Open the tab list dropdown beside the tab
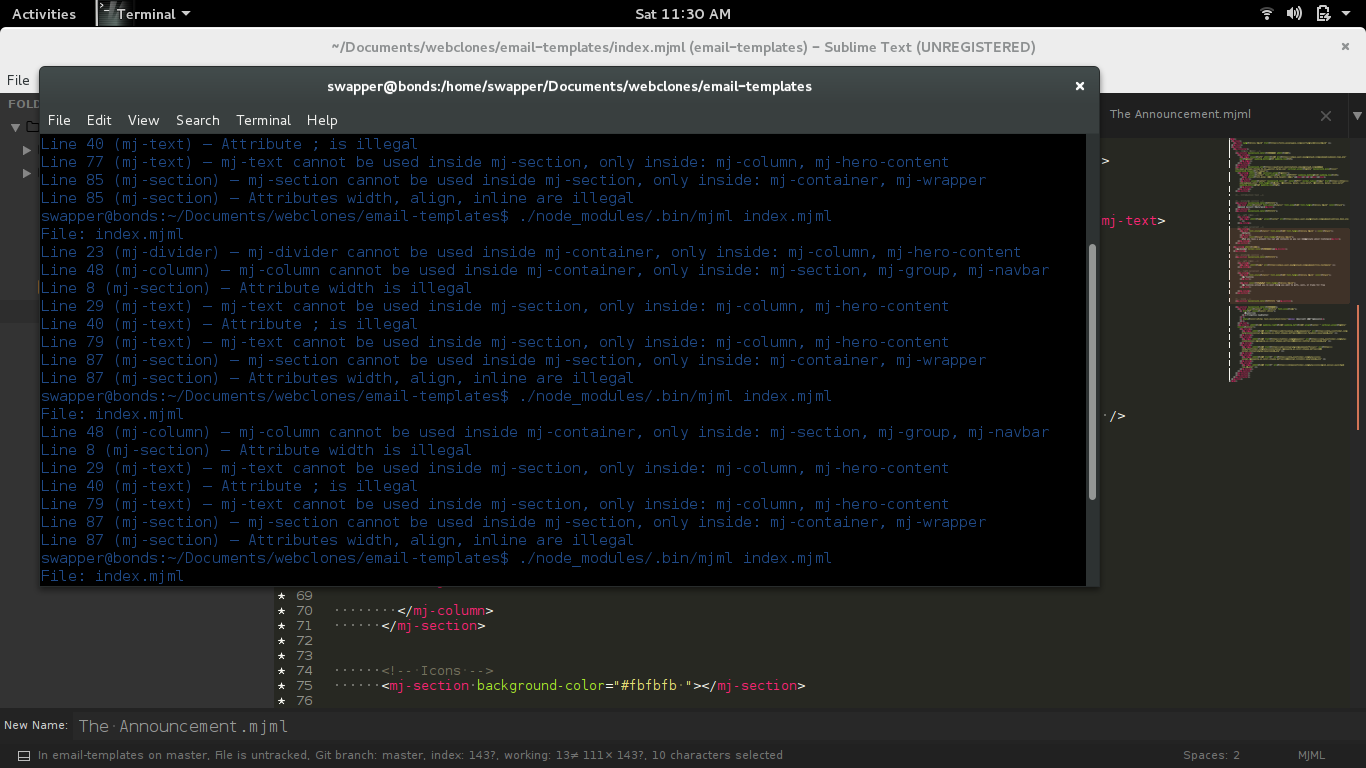This screenshot has width=1366, height=768. [1355, 114]
